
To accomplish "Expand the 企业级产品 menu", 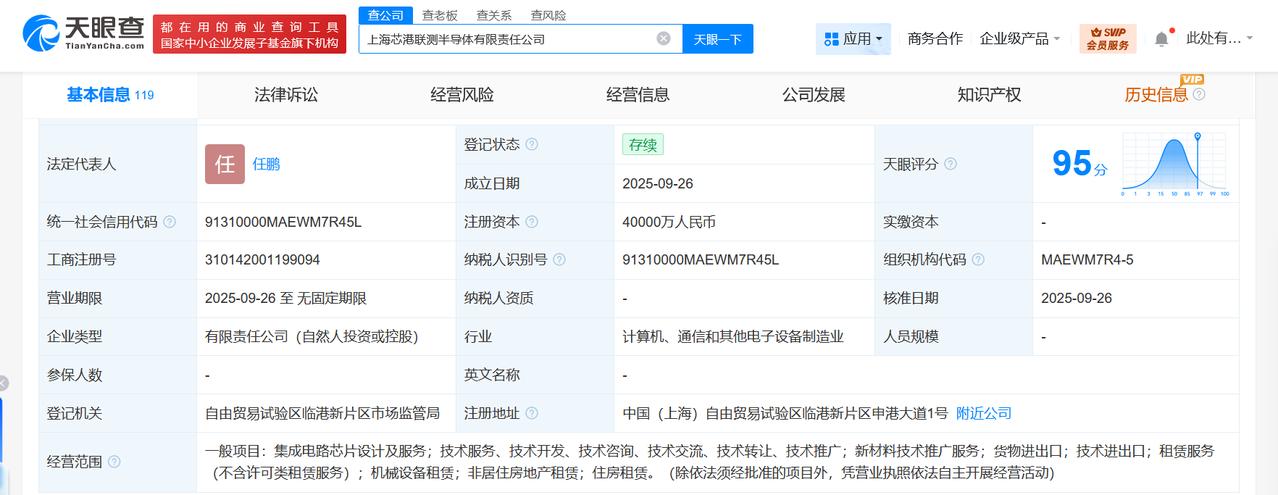I will (1020, 39).
